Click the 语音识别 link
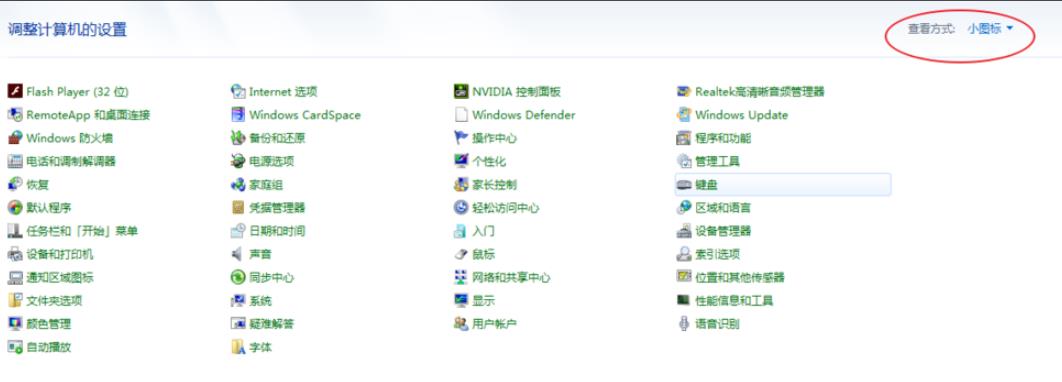Viewport: 1062px width, 382px height. (717, 324)
